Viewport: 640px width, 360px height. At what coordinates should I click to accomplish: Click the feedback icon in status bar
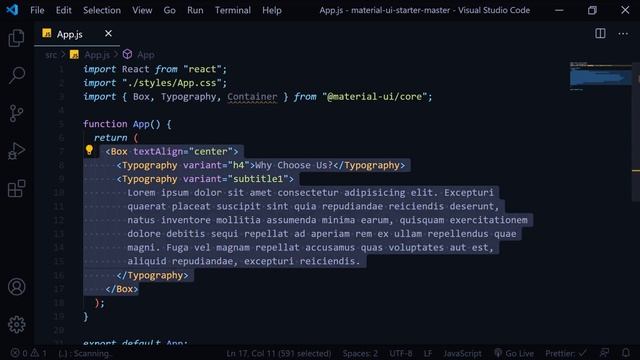(x=604, y=353)
